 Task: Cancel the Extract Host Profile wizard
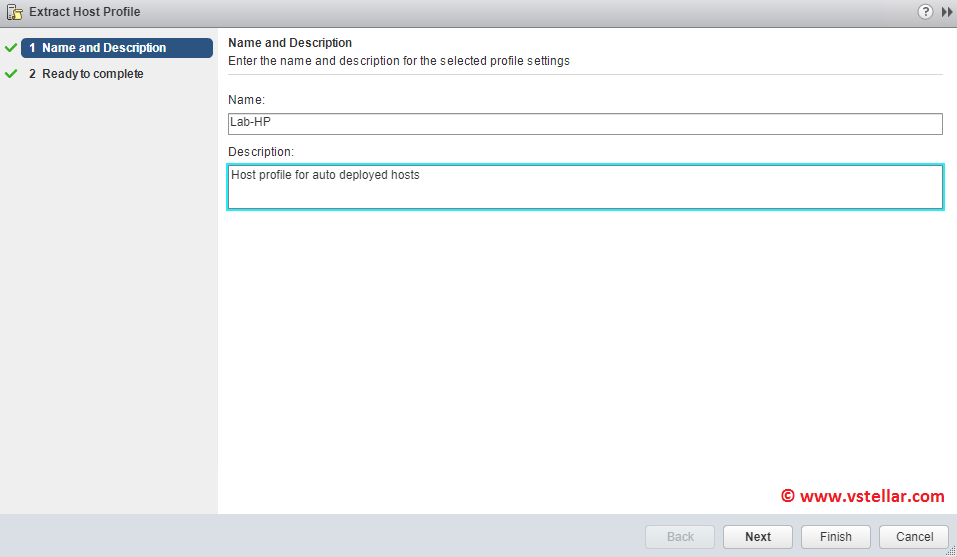914,536
